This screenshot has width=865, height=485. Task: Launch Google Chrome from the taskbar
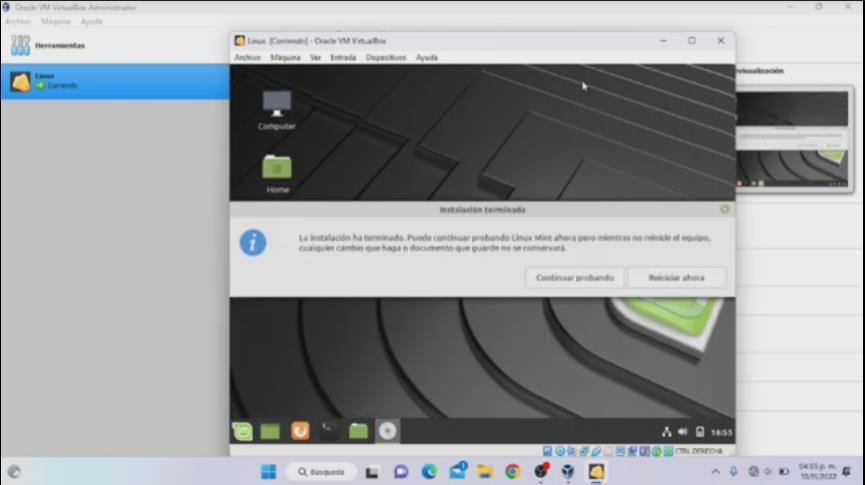(512, 472)
